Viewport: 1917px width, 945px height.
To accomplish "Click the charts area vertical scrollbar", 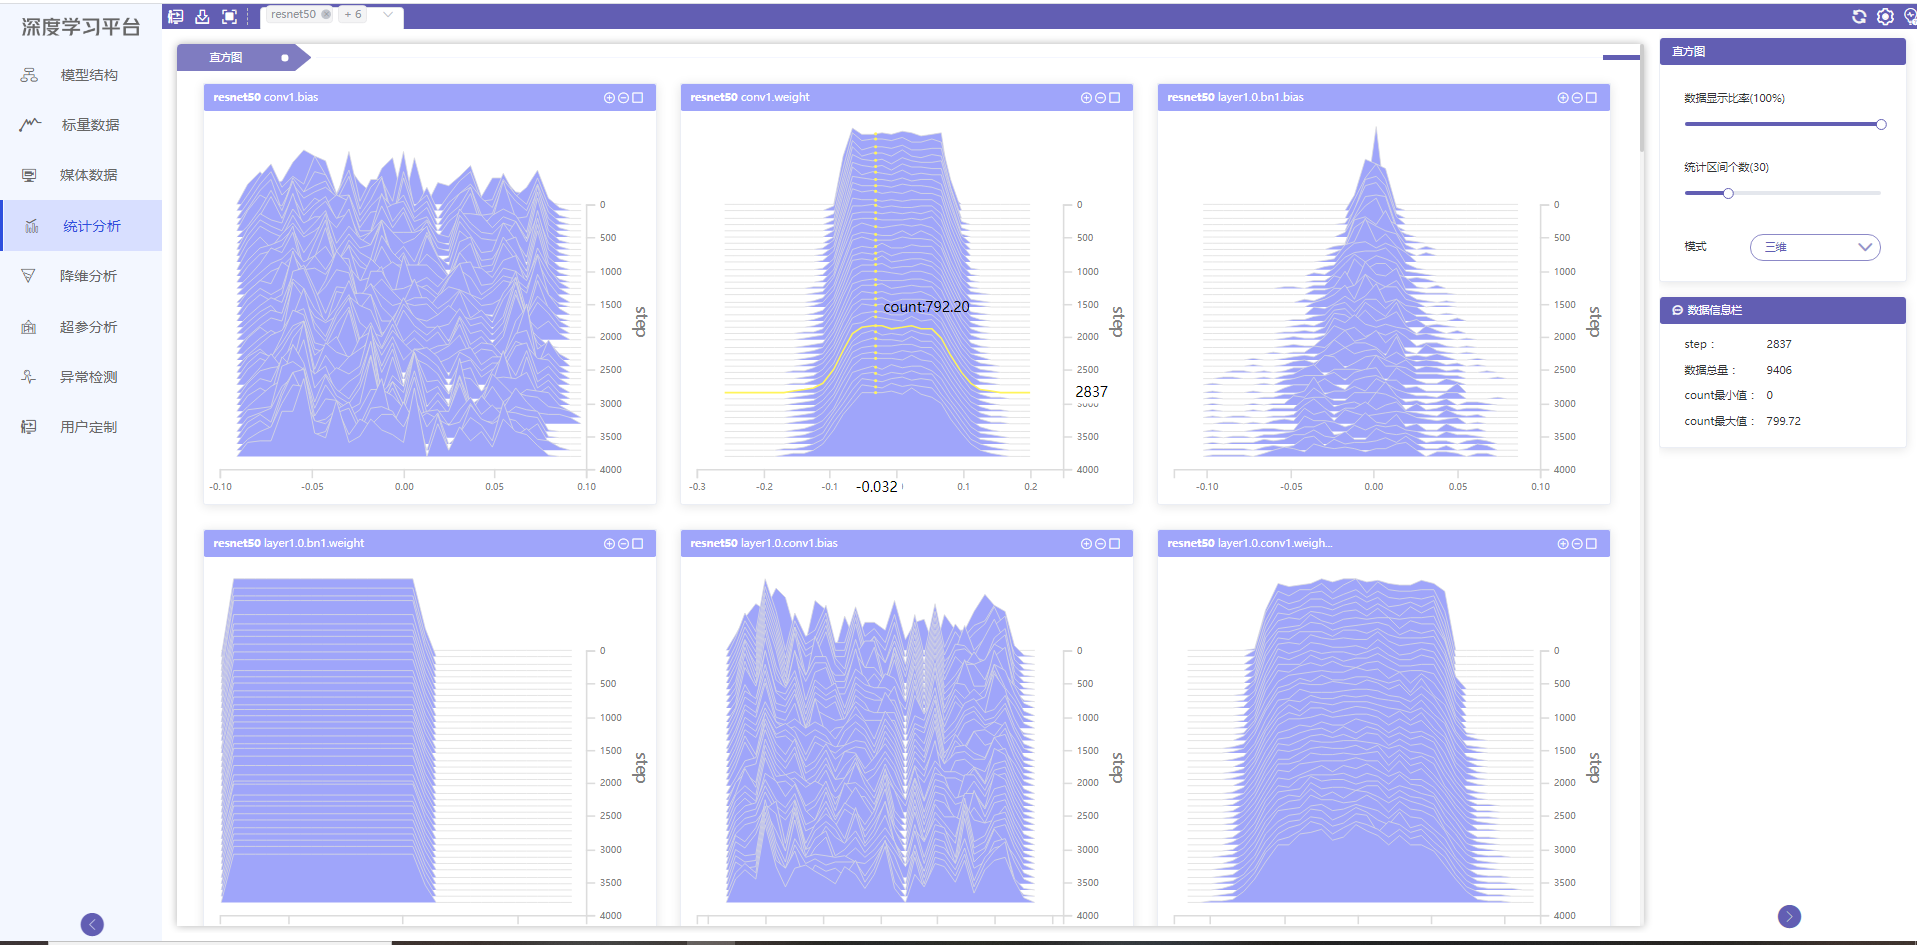I will coord(1641,98).
